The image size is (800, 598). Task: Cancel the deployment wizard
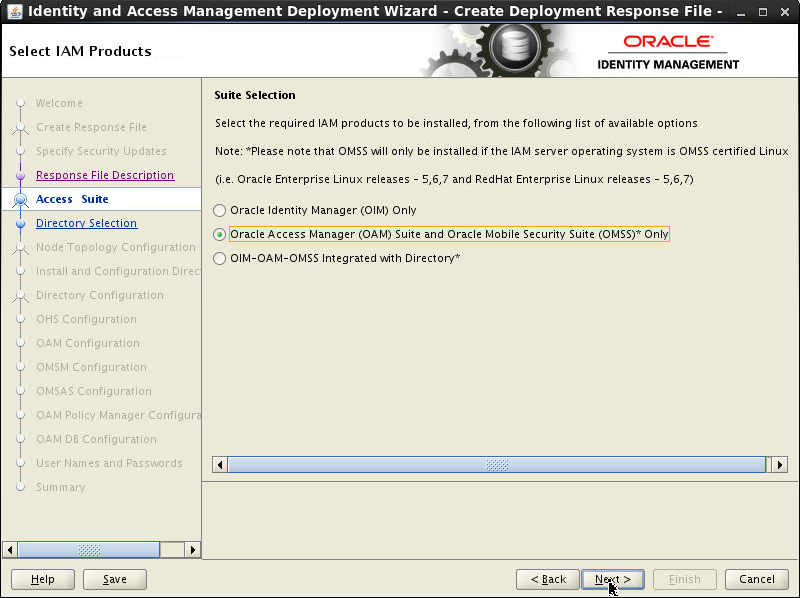tap(757, 579)
